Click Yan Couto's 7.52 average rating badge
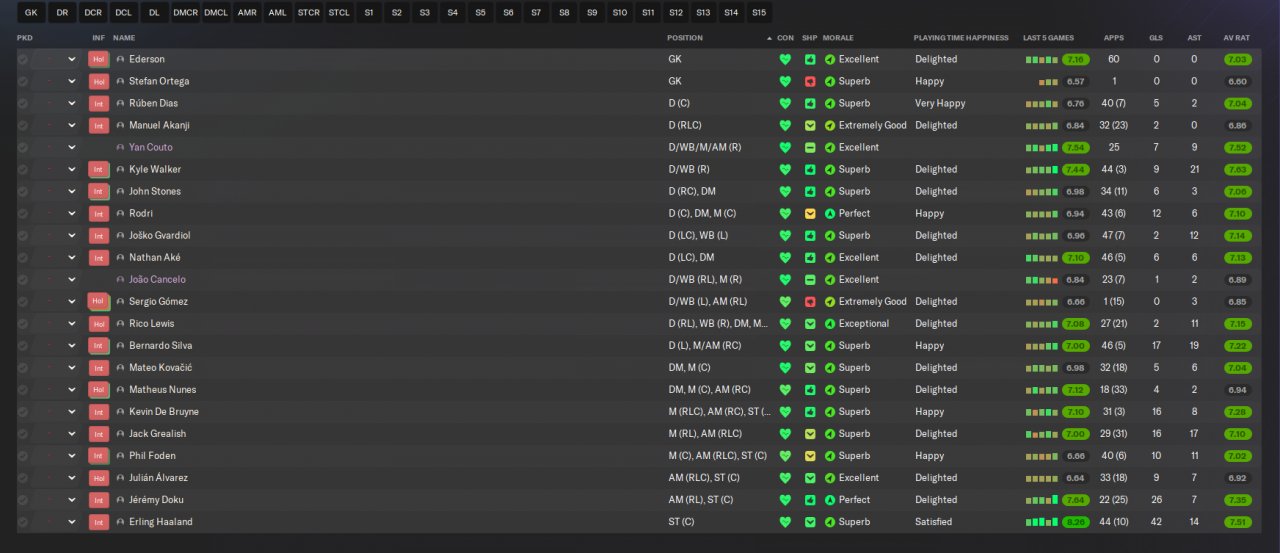The height and width of the screenshot is (553, 1280). [1237, 147]
